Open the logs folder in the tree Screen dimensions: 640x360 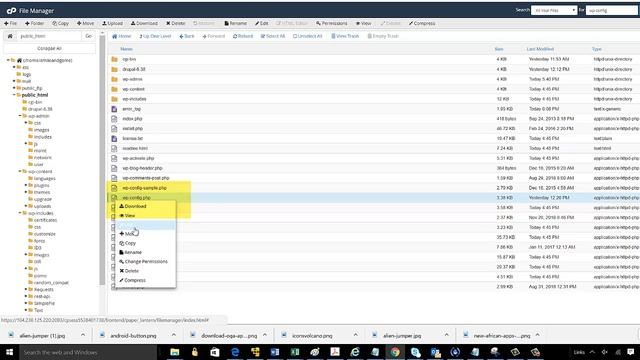click(24, 74)
